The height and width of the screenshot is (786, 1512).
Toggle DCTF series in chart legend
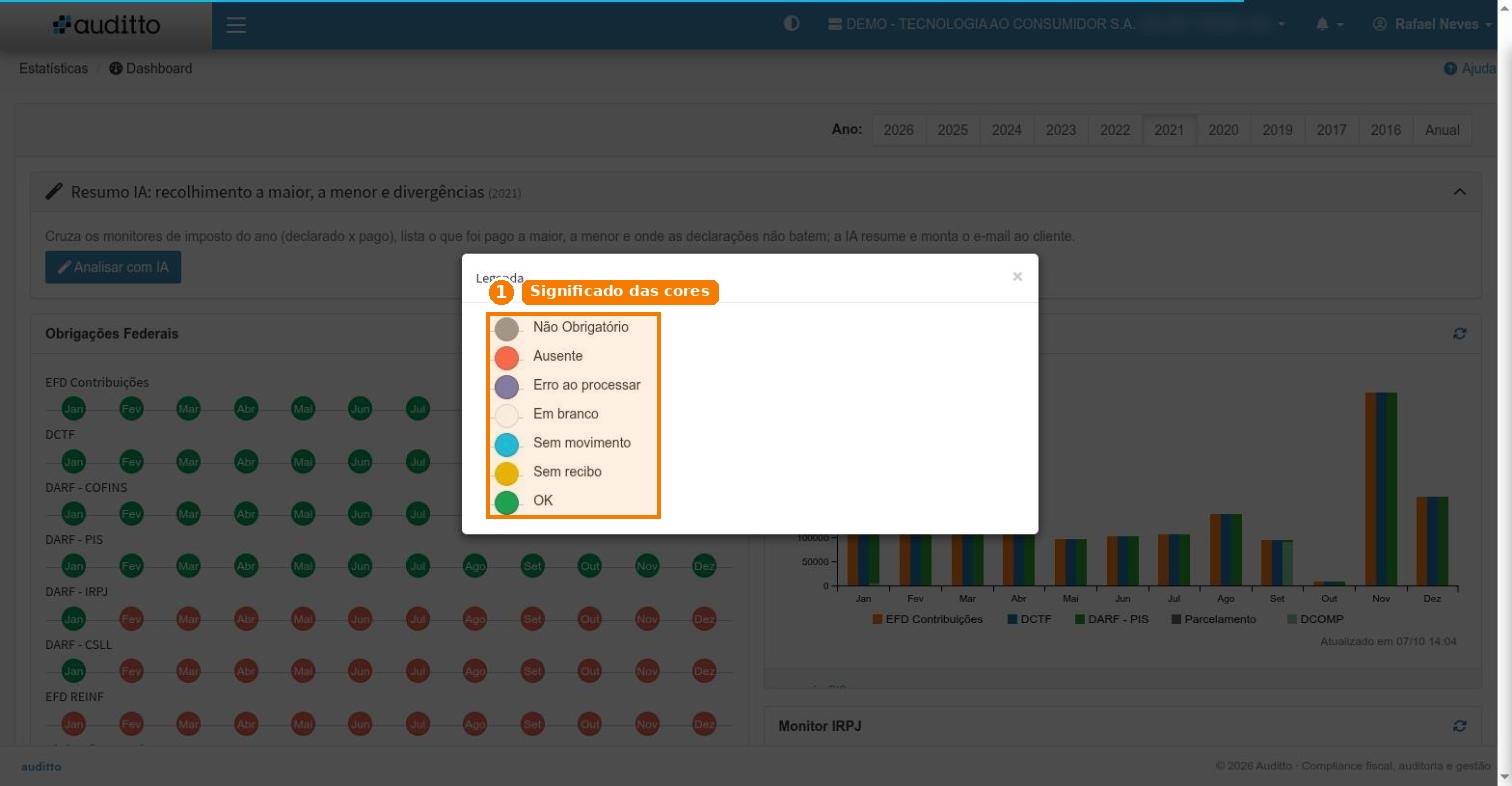[1029, 619]
